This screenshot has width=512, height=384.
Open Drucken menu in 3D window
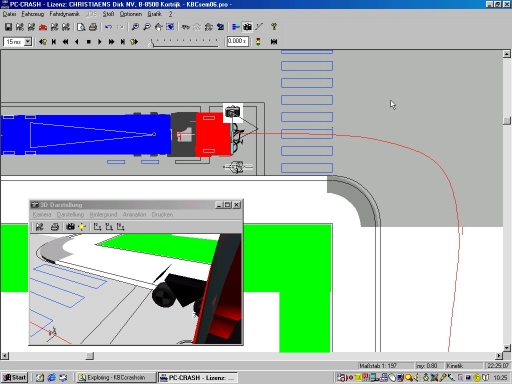pos(162,215)
